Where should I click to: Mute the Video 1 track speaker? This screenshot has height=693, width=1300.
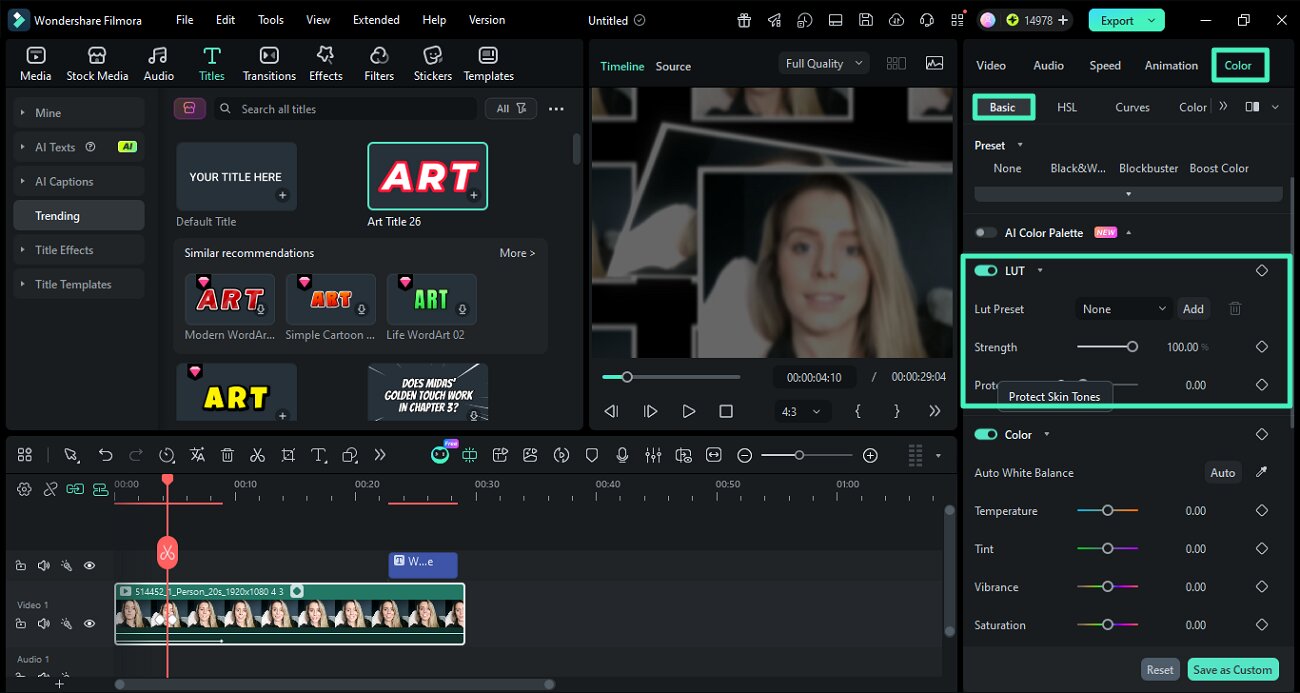[43, 624]
